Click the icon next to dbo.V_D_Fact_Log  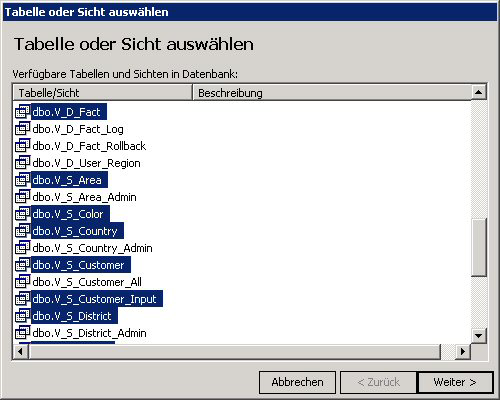coord(23,129)
